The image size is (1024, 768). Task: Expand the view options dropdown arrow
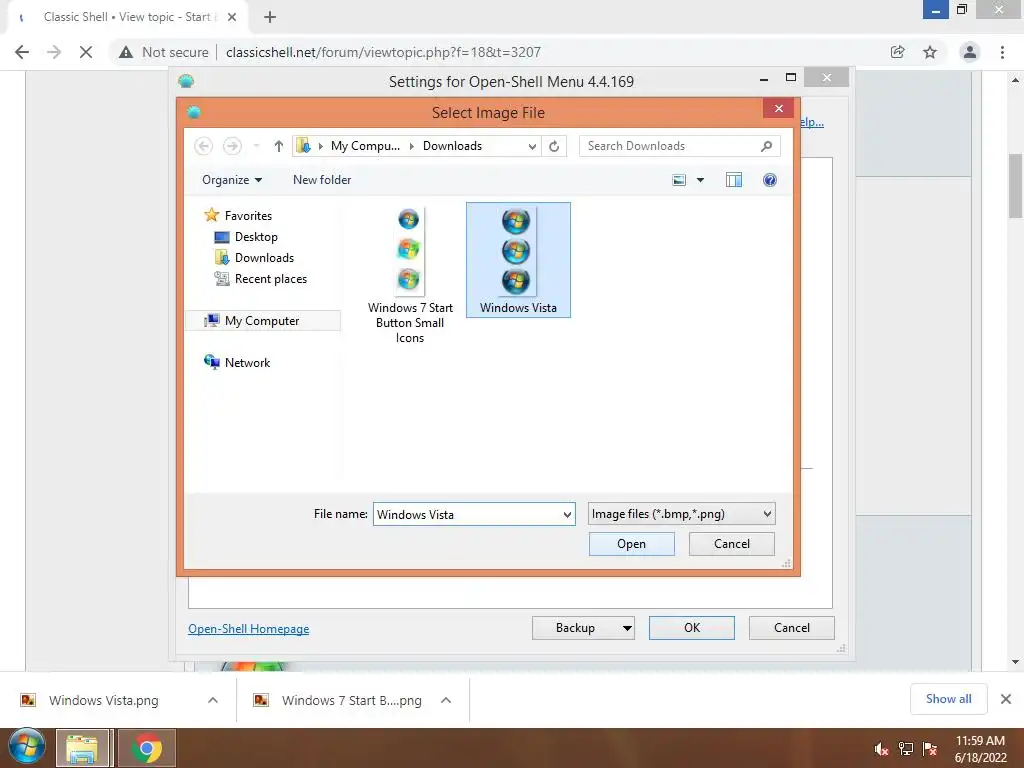[x=700, y=180]
